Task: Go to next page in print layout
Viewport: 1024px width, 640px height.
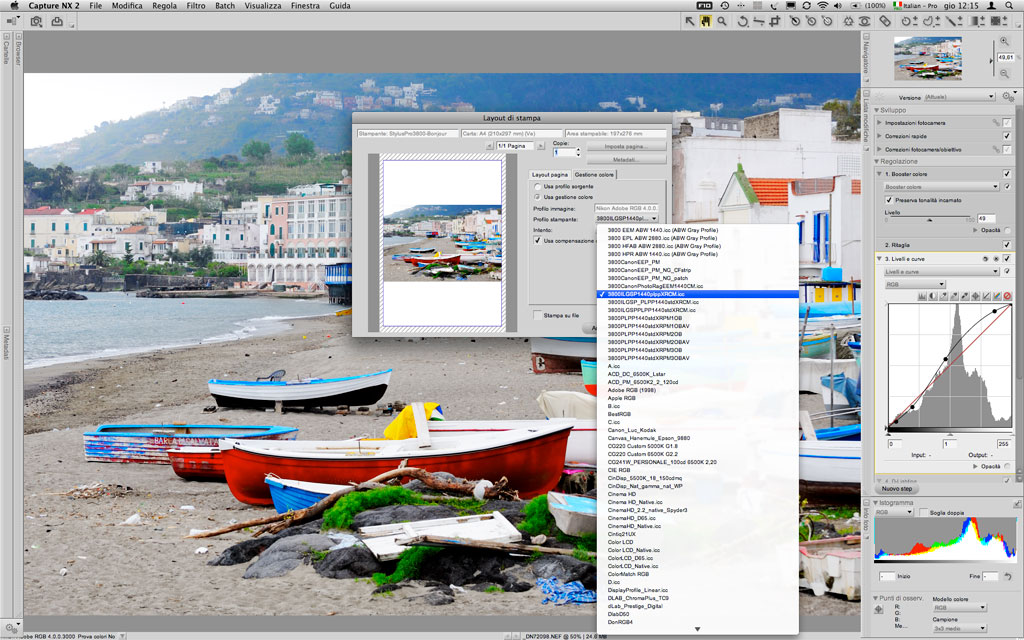Action: (540, 146)
